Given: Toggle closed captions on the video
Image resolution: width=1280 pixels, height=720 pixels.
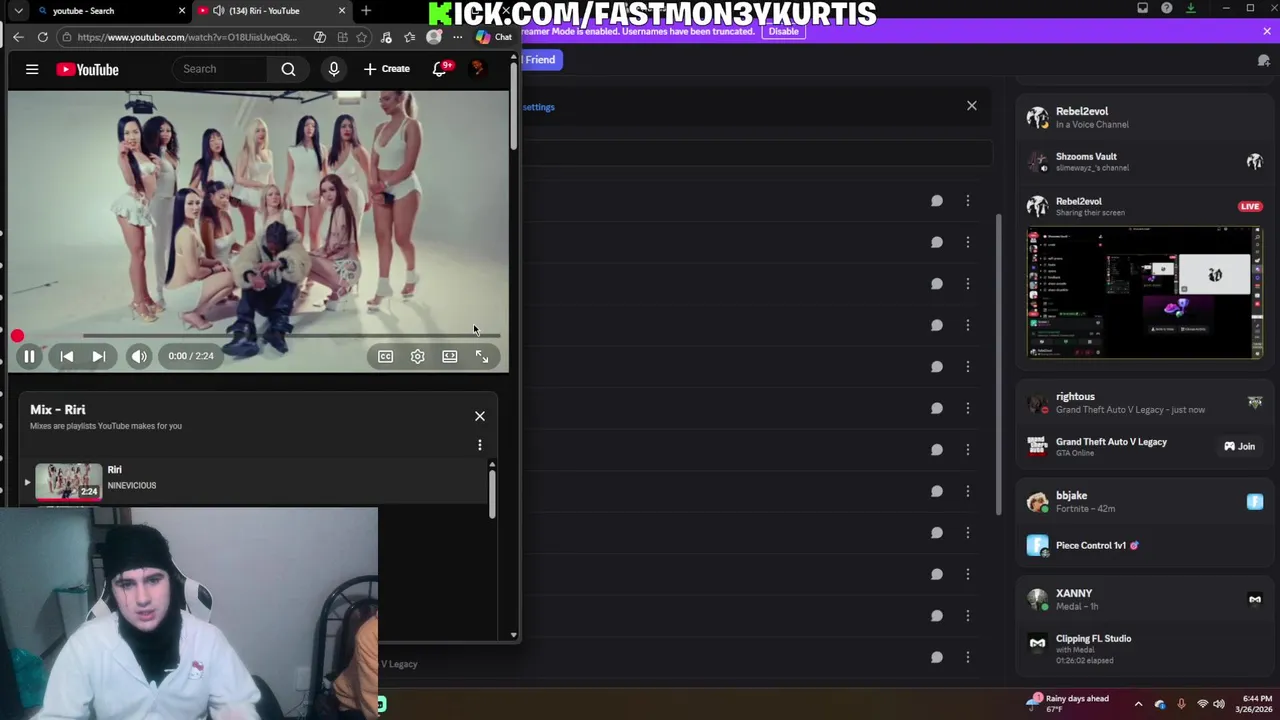Looking at the screenshot, I should click(x=385, y=356).
